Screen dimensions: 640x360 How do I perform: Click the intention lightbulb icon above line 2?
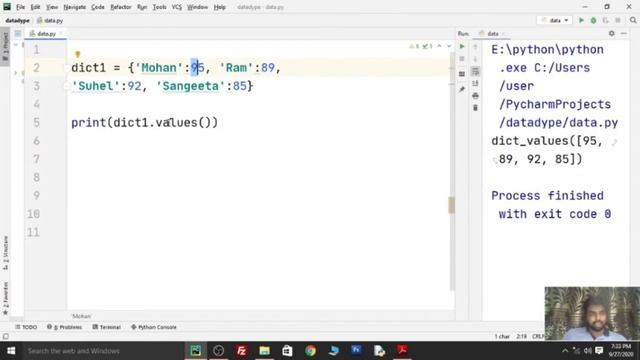tap(78, 54)
